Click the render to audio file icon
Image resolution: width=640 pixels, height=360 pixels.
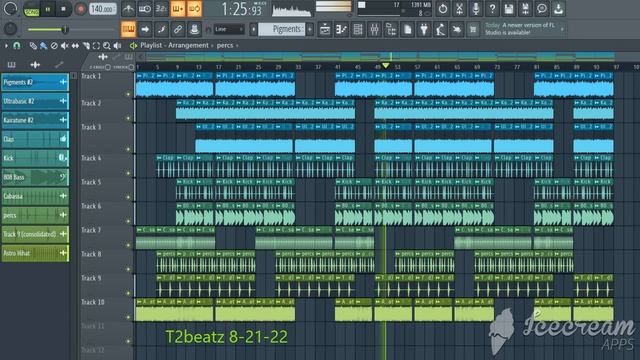tap(526, 9)
